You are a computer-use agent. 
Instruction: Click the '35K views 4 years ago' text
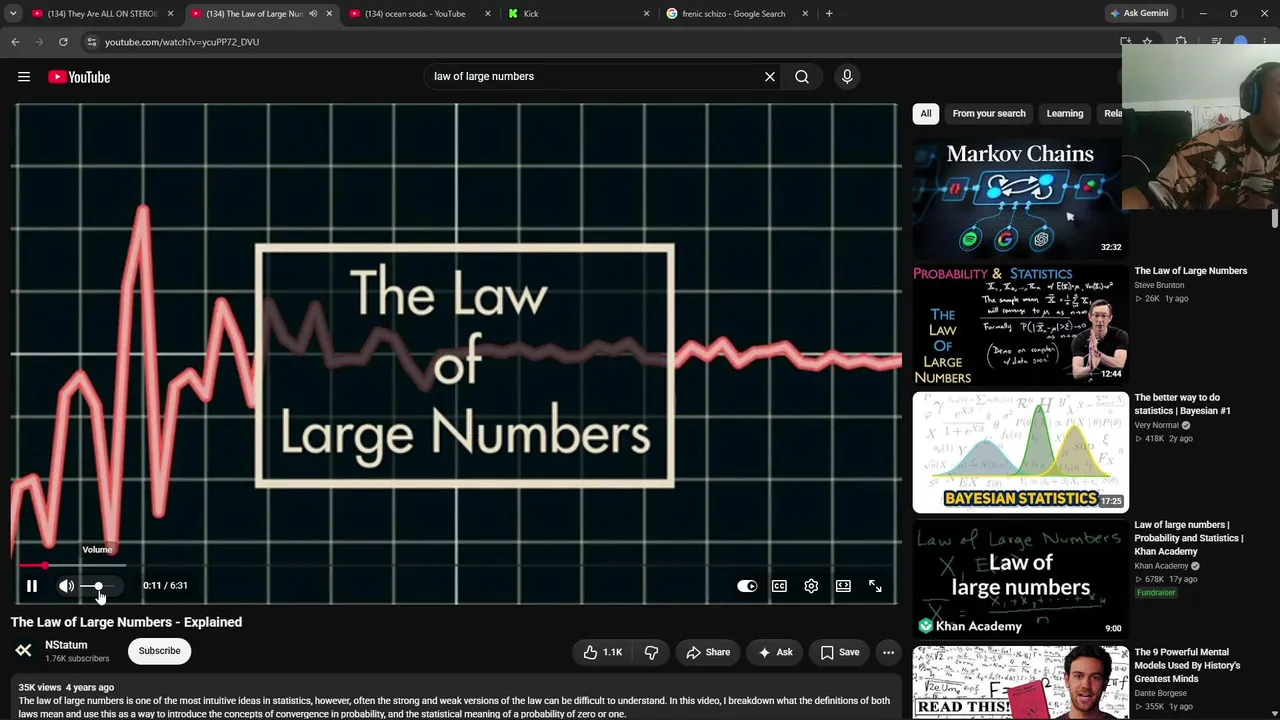coord(66,688)
